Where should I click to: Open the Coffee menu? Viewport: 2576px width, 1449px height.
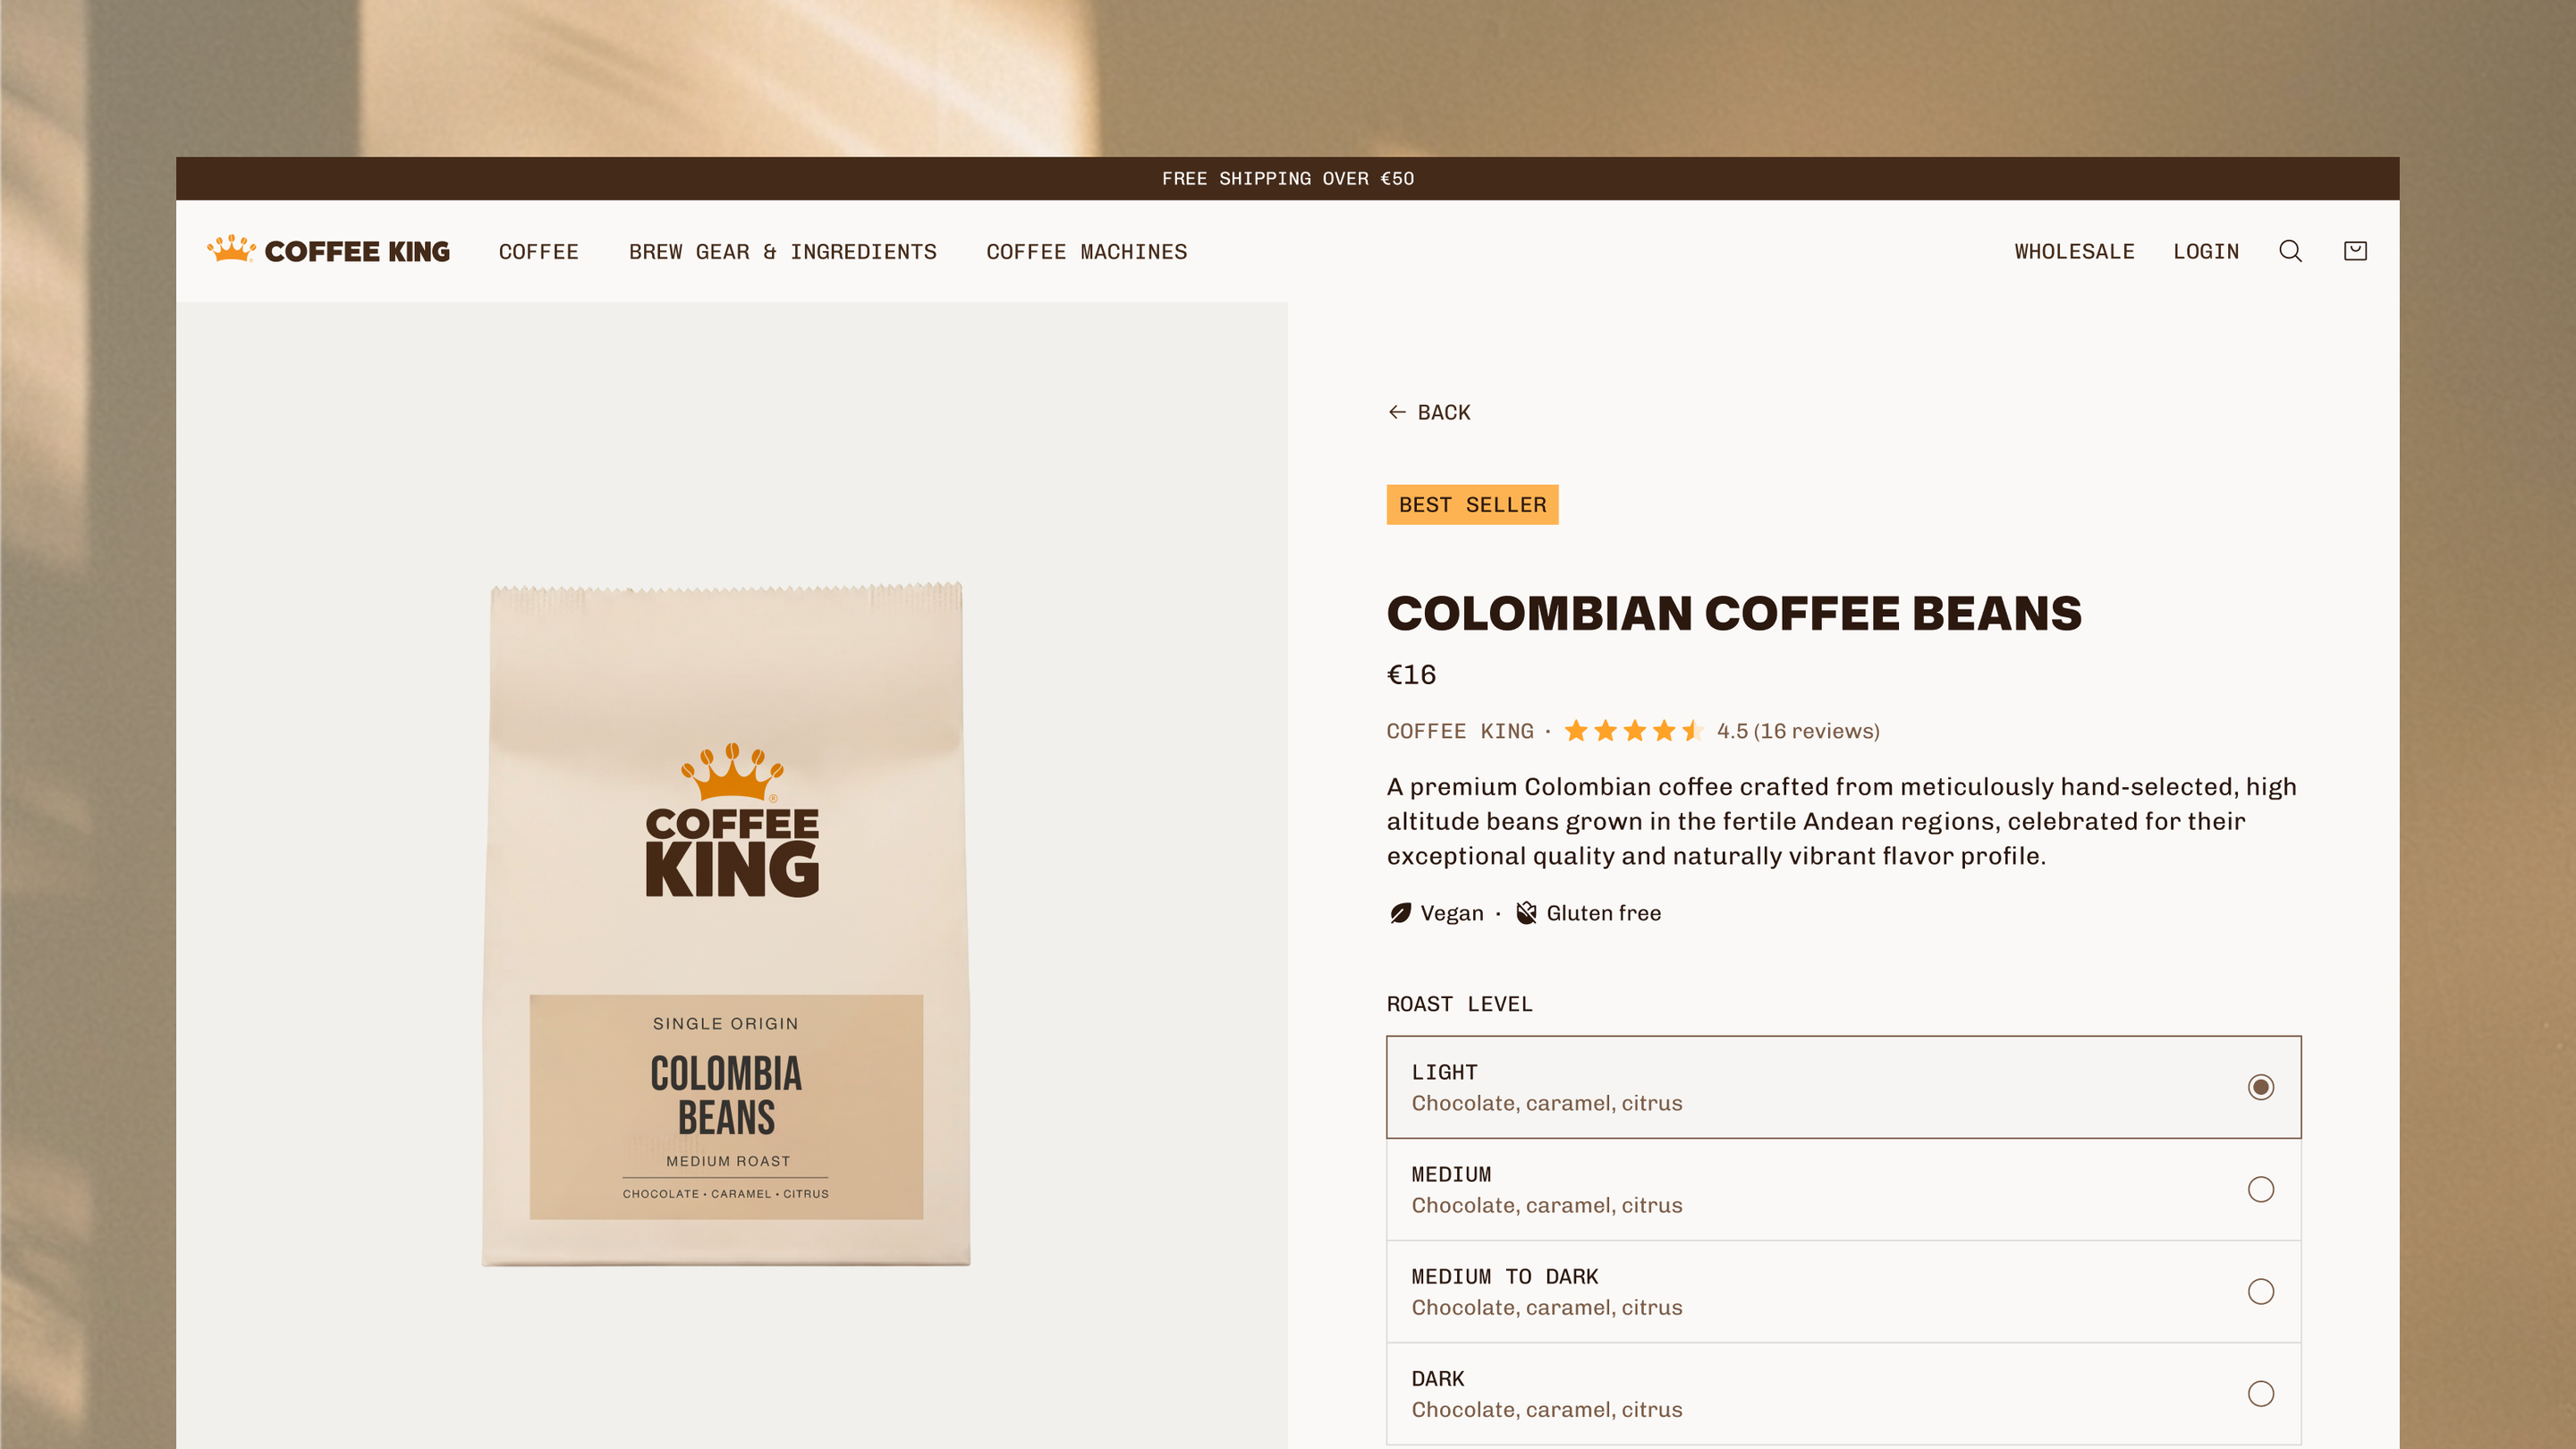pyautogui.click(x=539, y=252)
